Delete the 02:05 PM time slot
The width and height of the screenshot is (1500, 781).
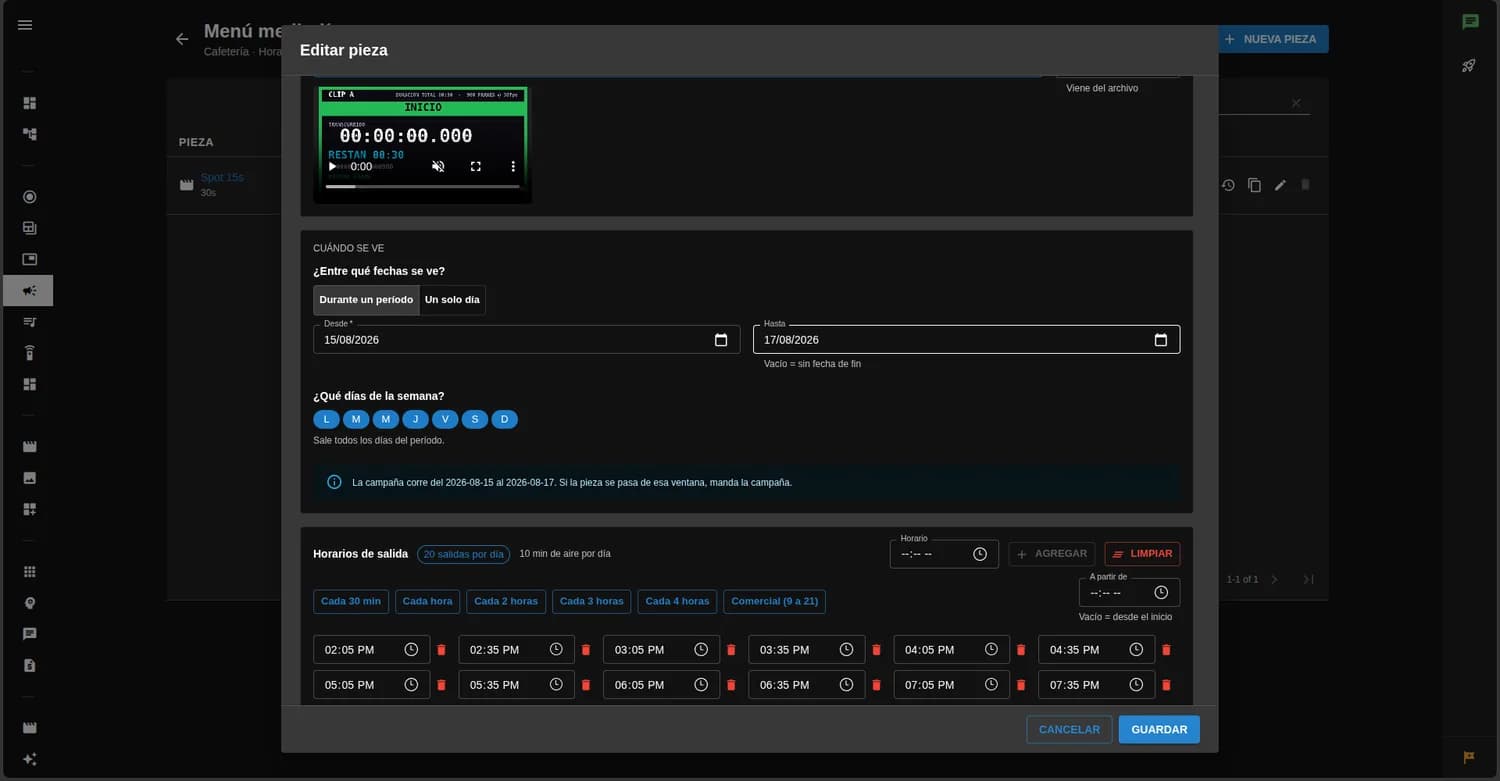(x=441, y=650)
